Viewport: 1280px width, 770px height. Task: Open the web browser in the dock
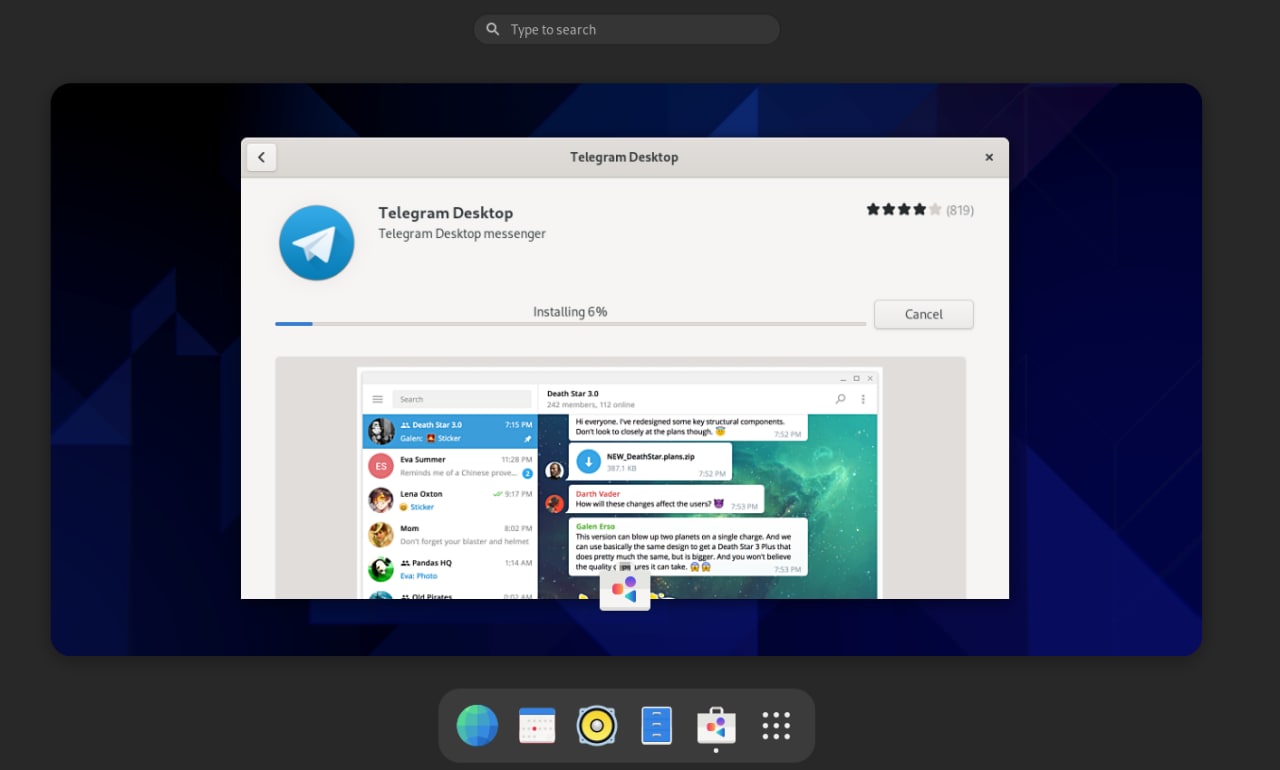(477, 726)
